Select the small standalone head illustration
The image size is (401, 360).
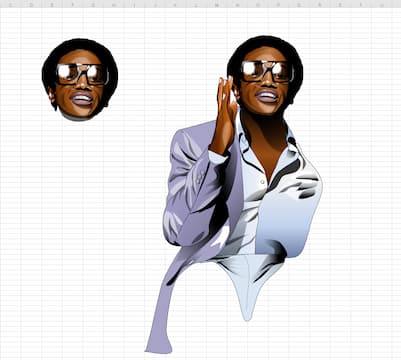(80, 79)
